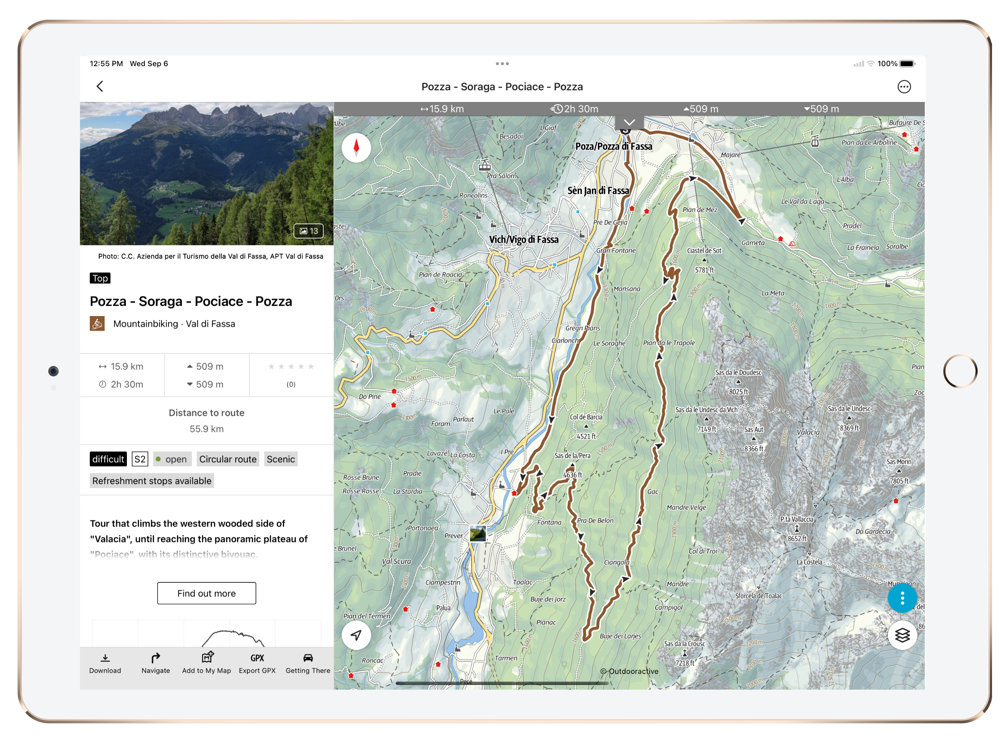Screen dimensions: 1000x750
Task: Collapse the map stats chevron
Action: 629,122
